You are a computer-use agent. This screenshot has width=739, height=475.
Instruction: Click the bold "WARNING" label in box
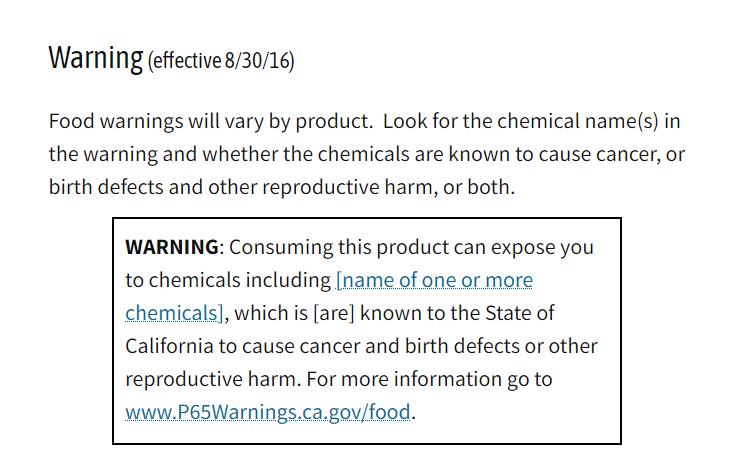click(x=172, y=247)
